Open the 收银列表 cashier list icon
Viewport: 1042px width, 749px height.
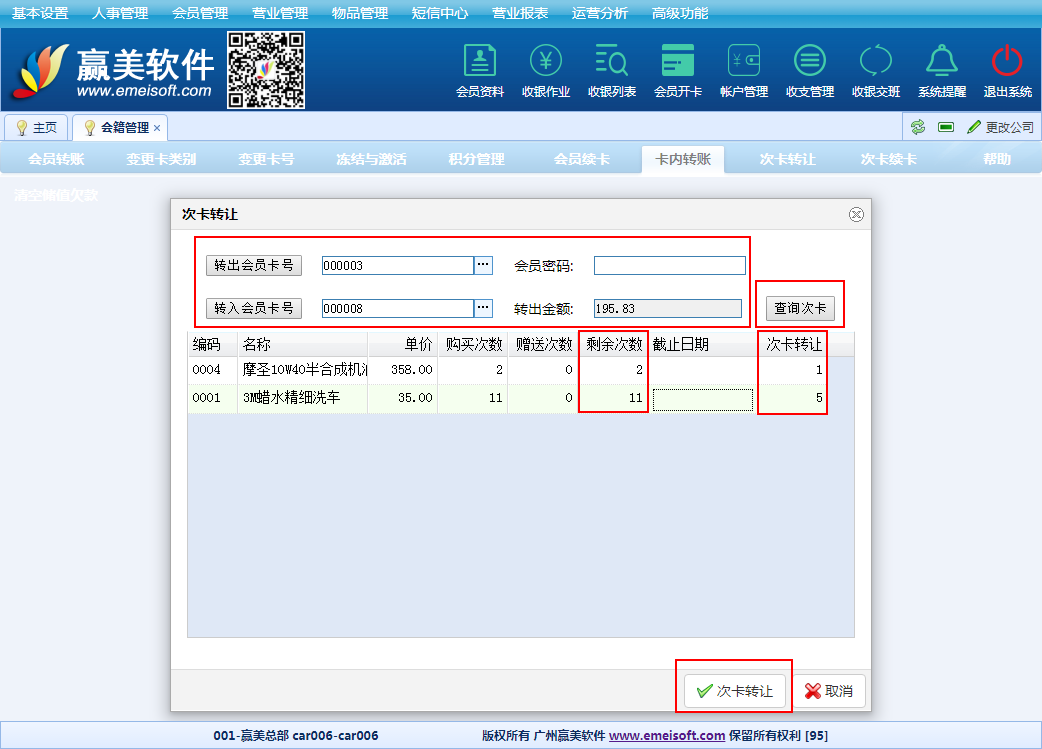tap(612, 62)
